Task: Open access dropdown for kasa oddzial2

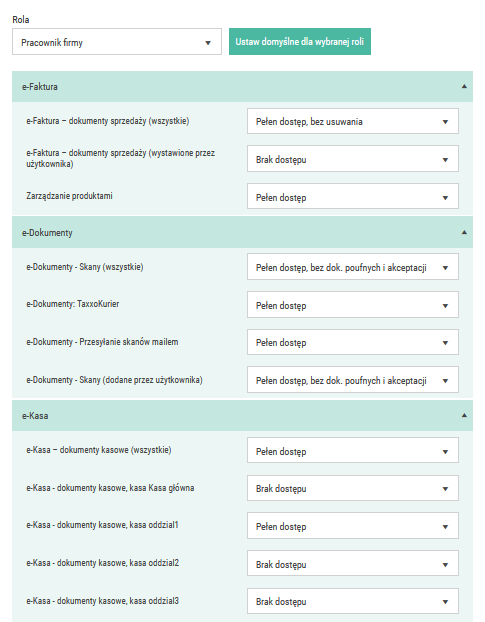Action: coord(353,564)
